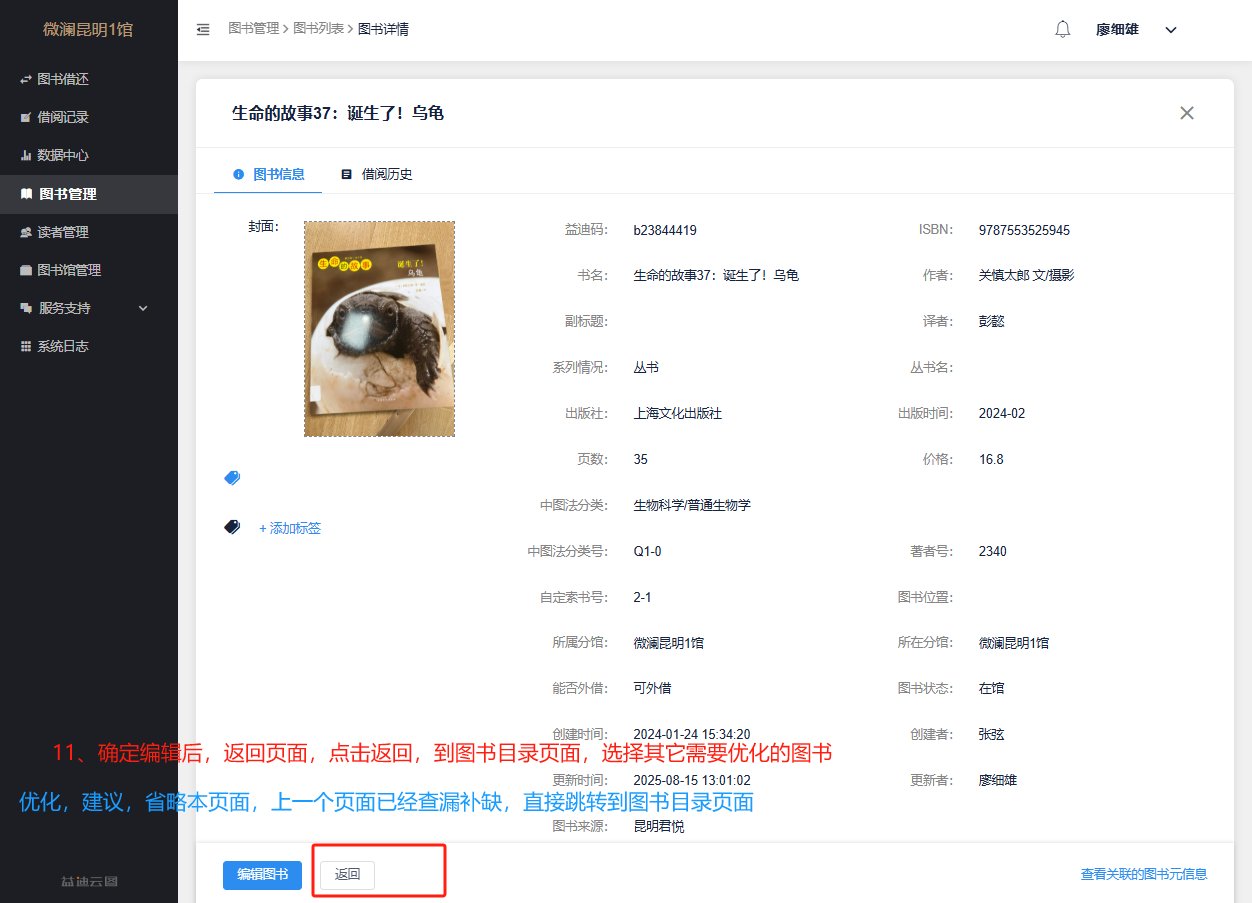Open the 廖细雄 user dropdown

(1136, 30)
